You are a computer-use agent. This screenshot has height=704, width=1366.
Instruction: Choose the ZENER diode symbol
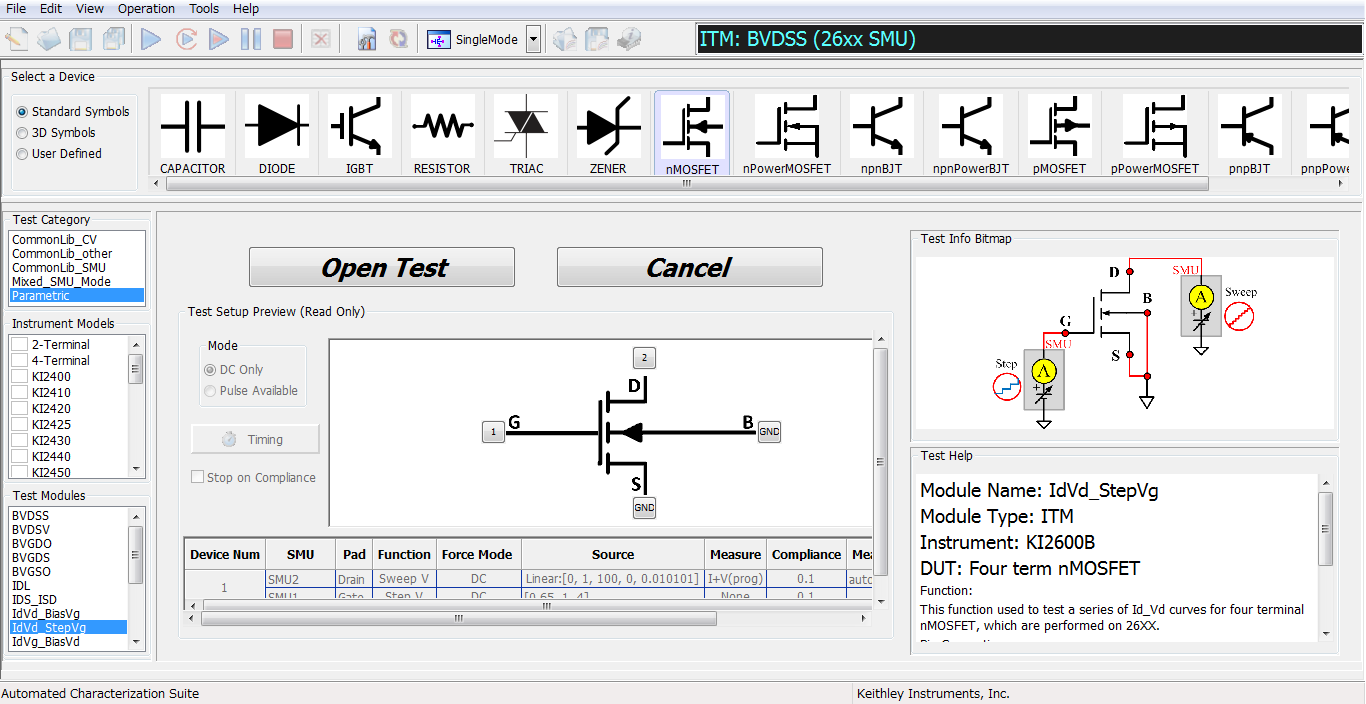pos(608,134)
